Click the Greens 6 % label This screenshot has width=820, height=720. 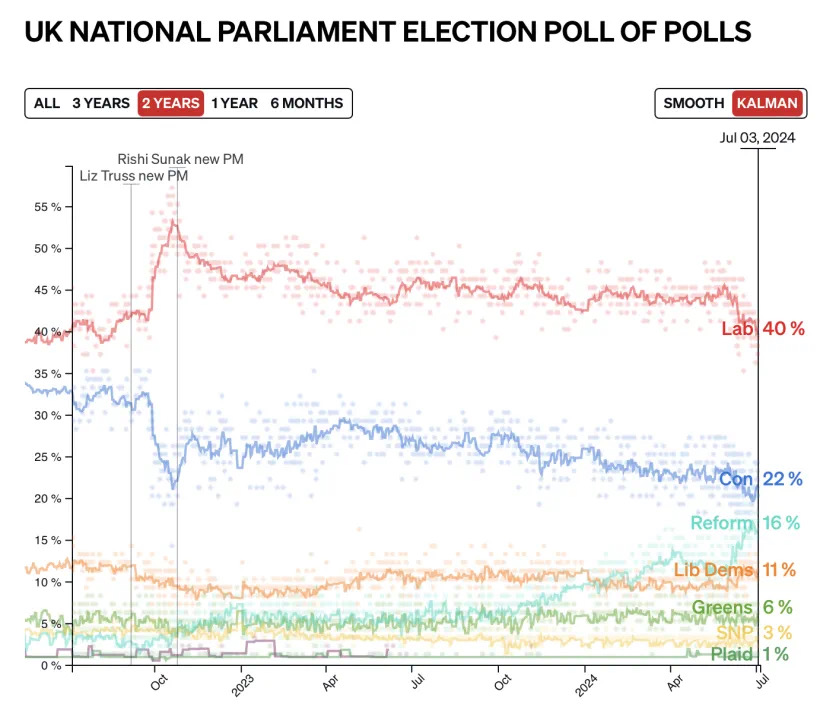click(742, 608)
